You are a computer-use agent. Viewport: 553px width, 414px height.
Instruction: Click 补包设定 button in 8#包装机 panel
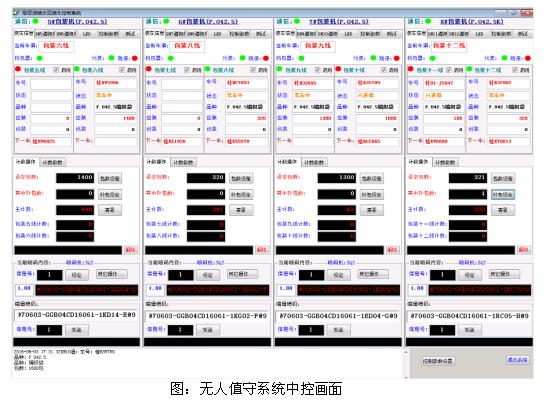pos(503,194)
